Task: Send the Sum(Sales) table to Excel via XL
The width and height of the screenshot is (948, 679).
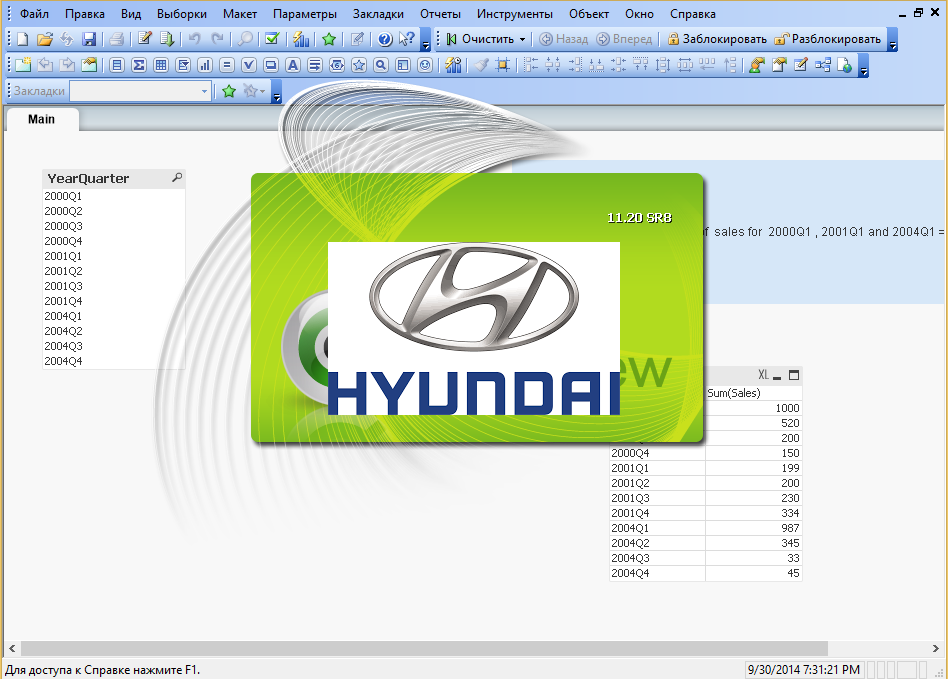Action: click(764, 375)
